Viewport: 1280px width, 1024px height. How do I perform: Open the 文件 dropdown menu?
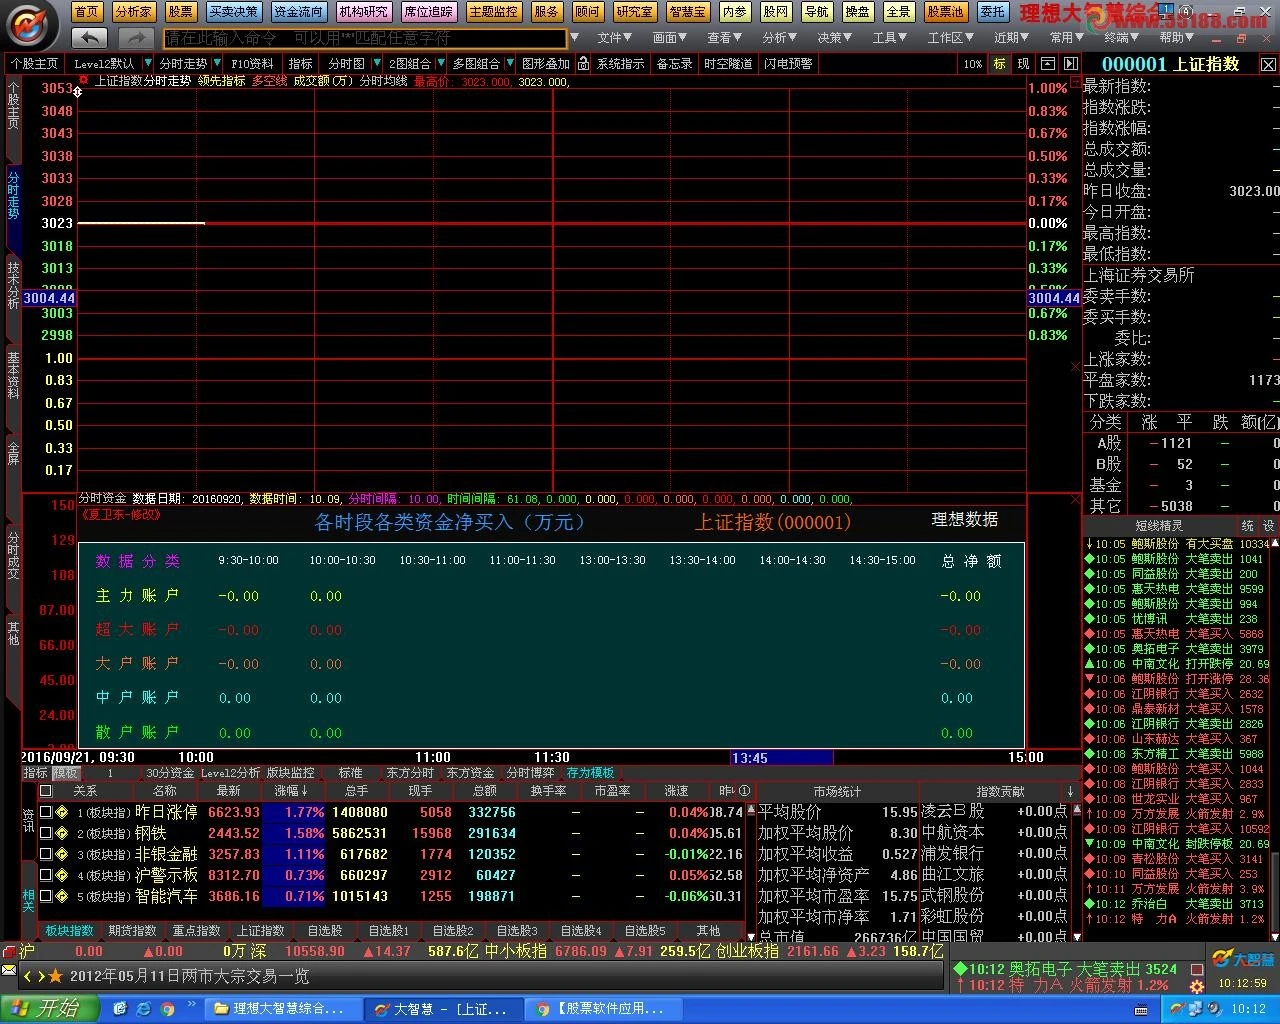(614, 38)
